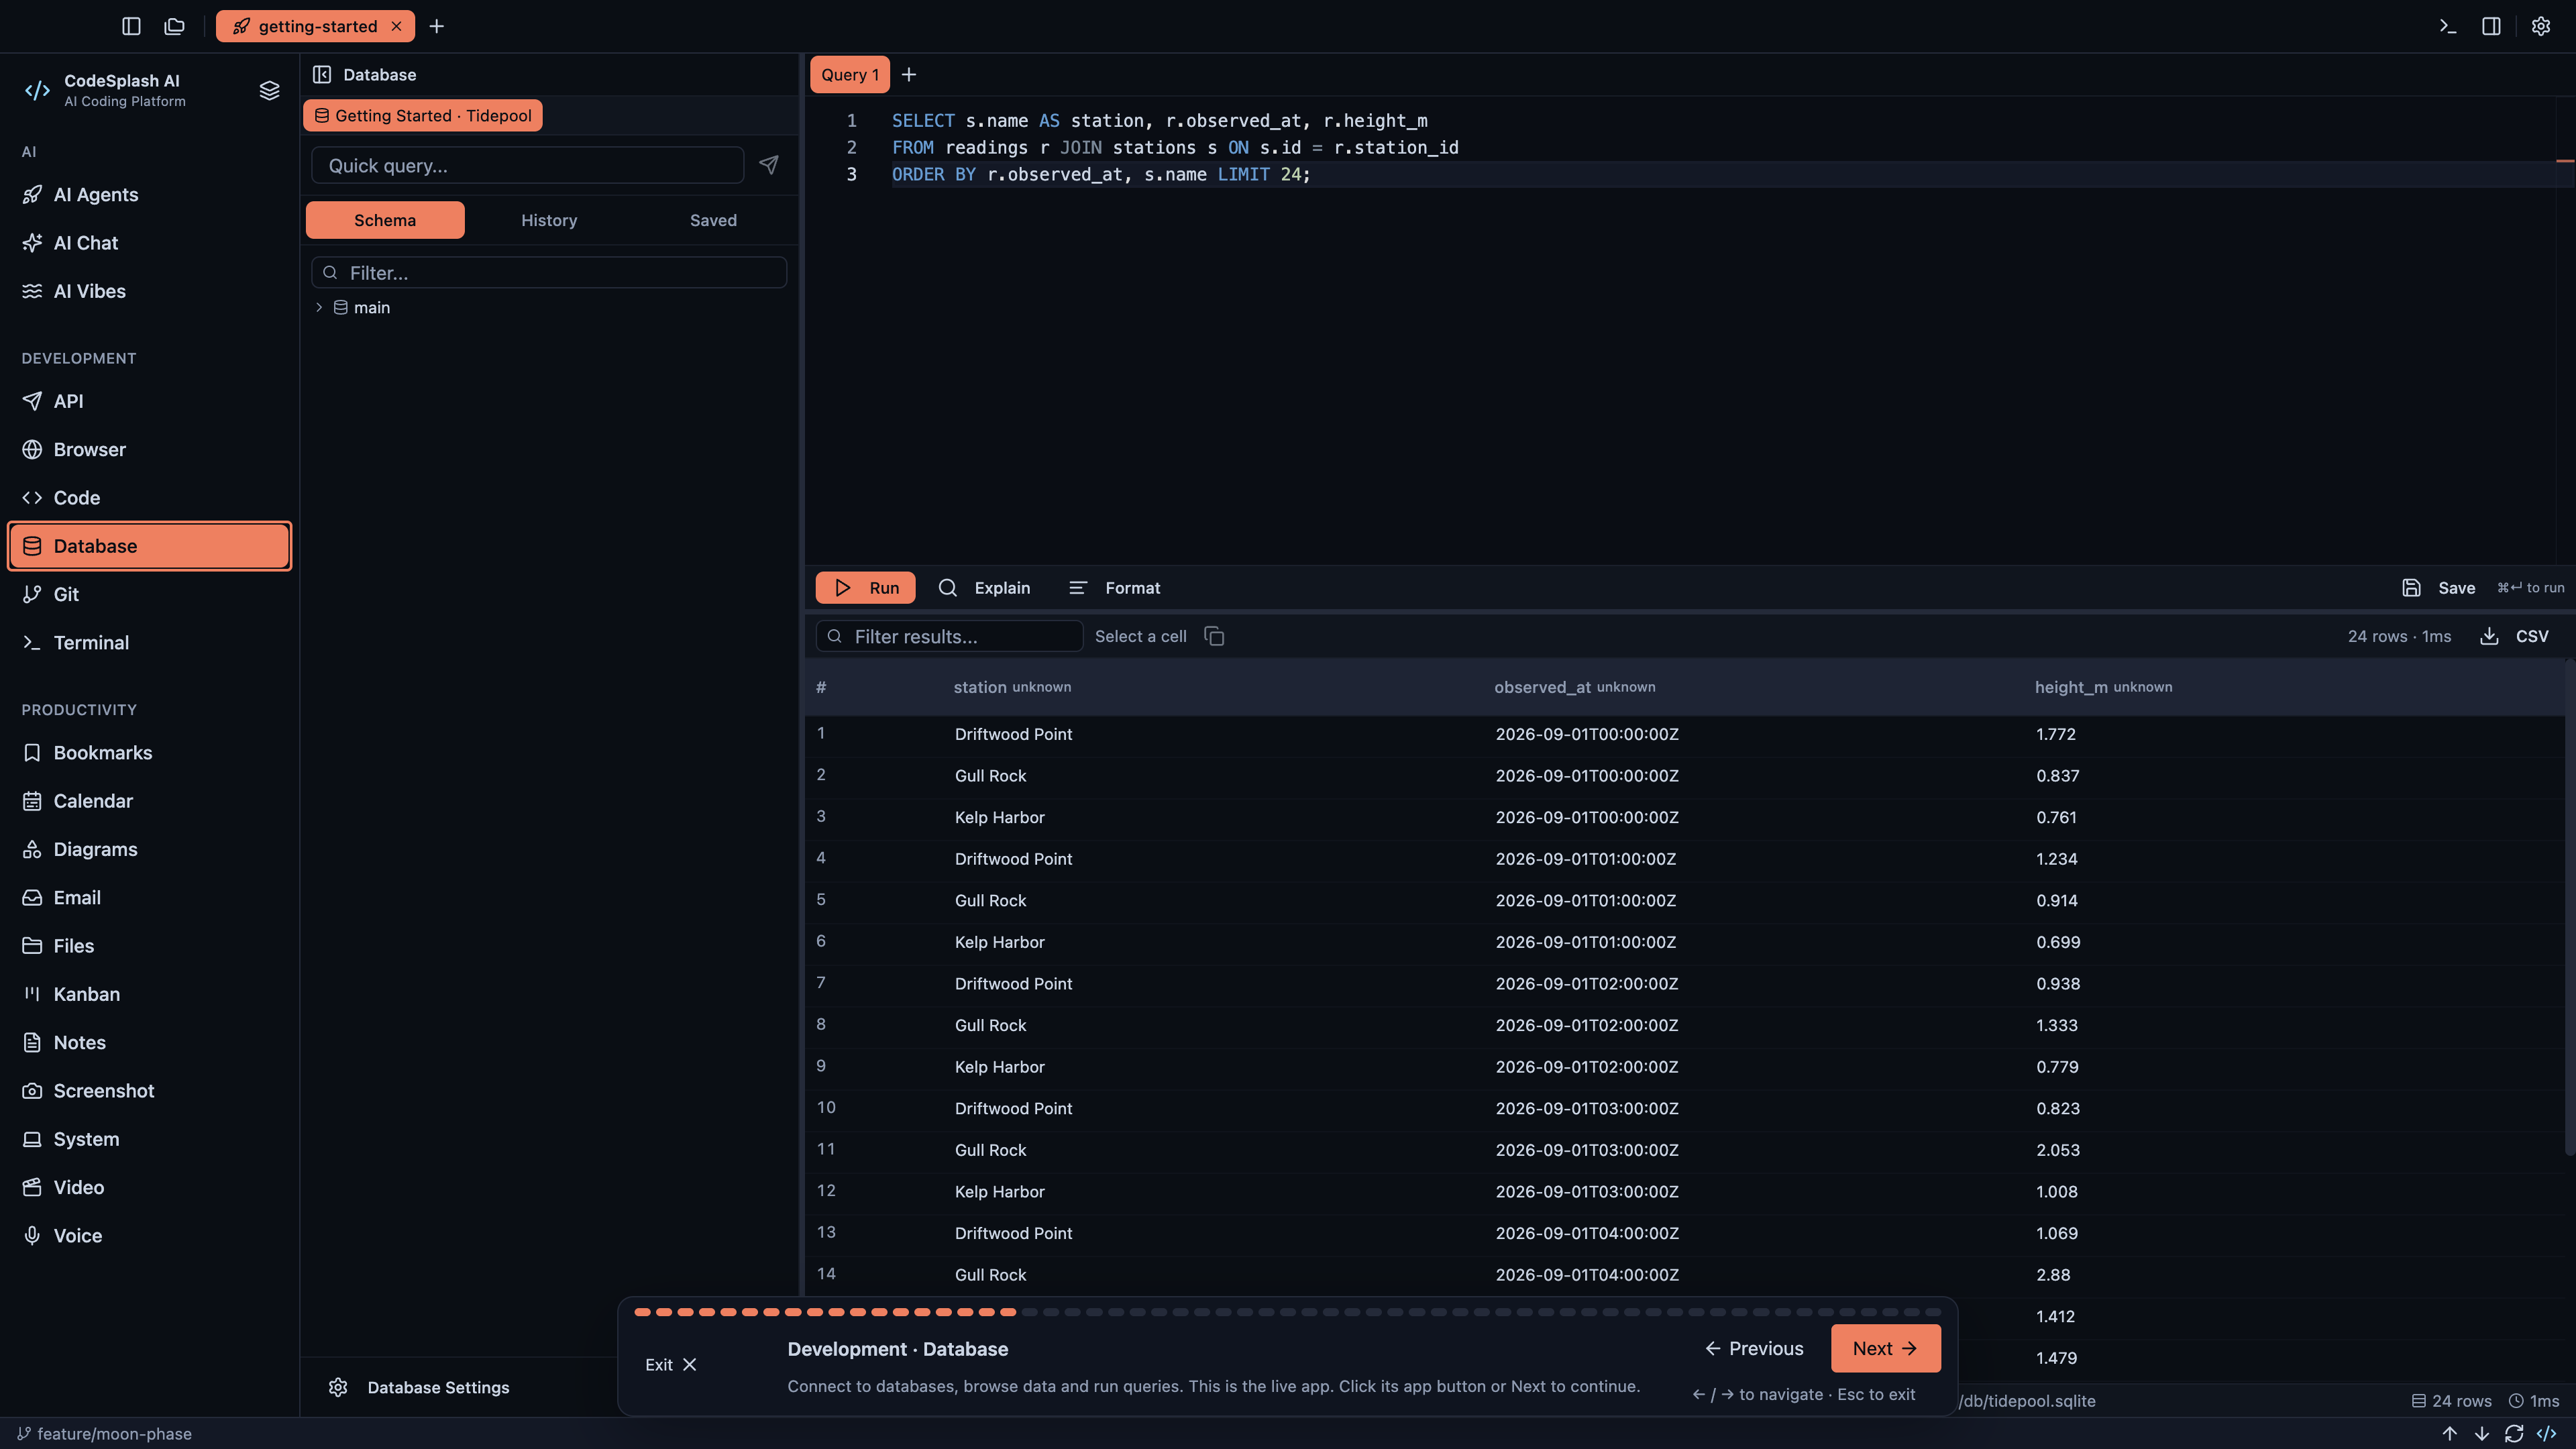2576x1449 pixels.
Task: Open Database Settings at panel bottom
Action: tap(419, 1387)
